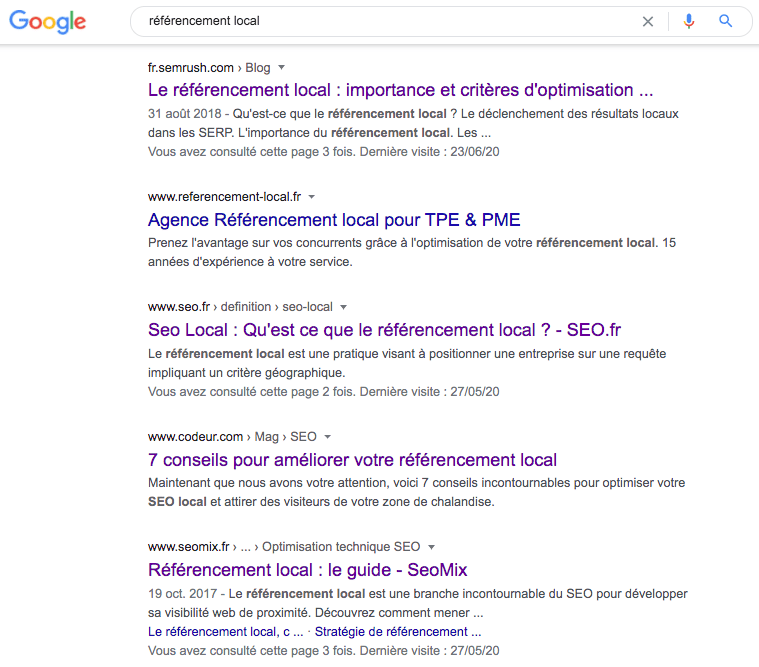Open 'Agence Référencement local pour TPE & PME'

click(x=334, y=220)
